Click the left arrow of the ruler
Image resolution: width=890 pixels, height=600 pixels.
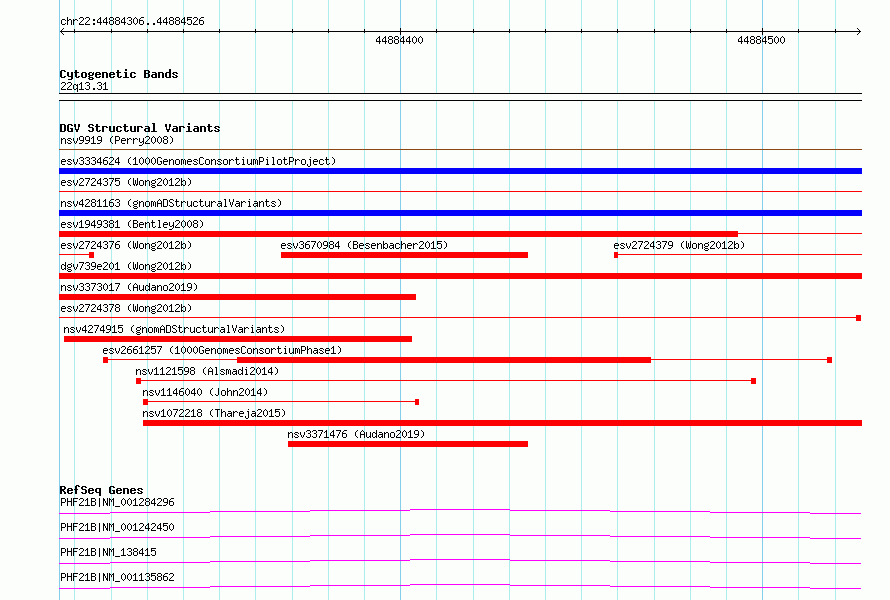pyautogui.click(x=62, y=31)
